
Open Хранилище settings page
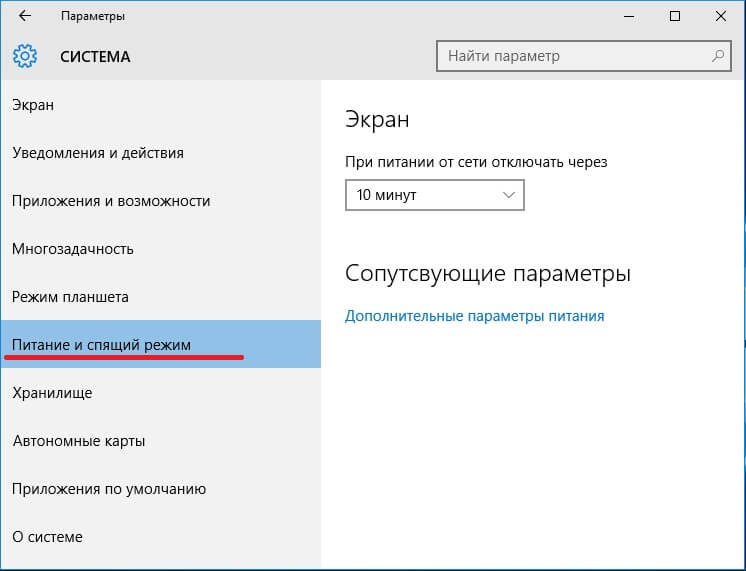52,393
